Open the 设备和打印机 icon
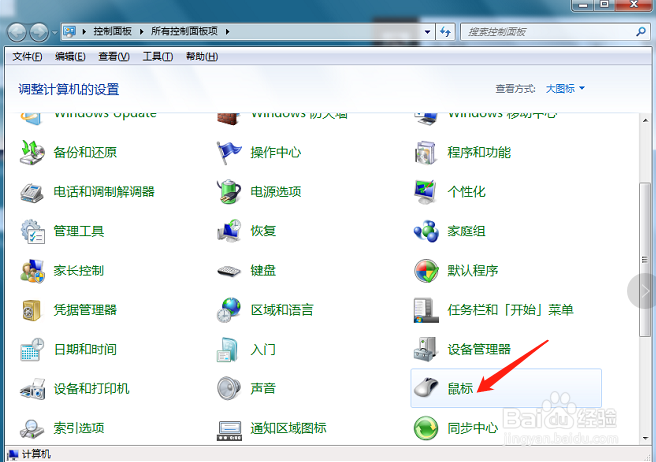 32,389
